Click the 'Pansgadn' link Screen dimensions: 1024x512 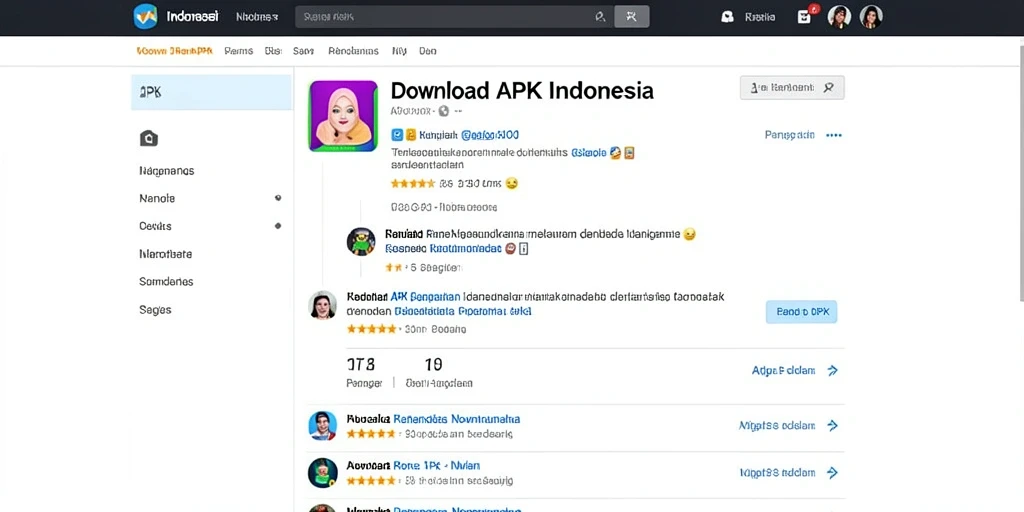click(x=790, y=135)
